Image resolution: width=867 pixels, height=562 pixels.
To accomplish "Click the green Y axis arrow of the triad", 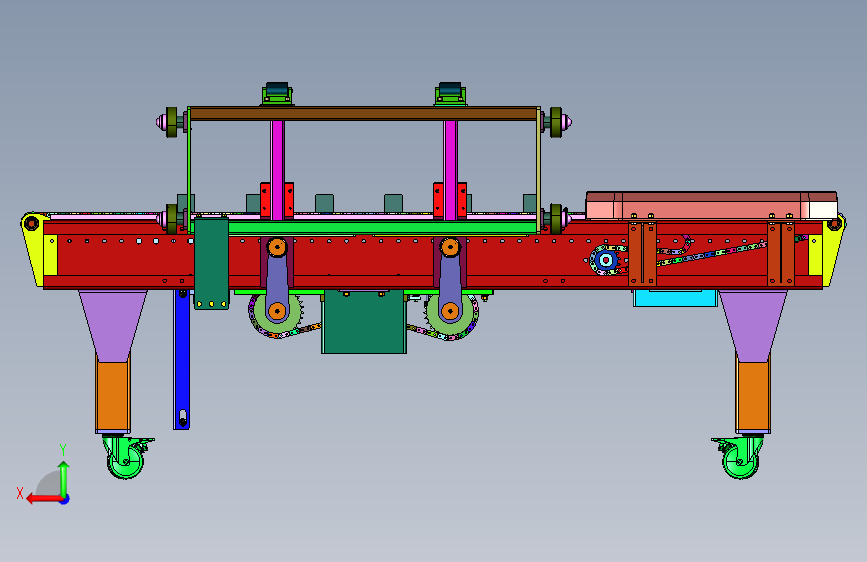I will (64, 478).
